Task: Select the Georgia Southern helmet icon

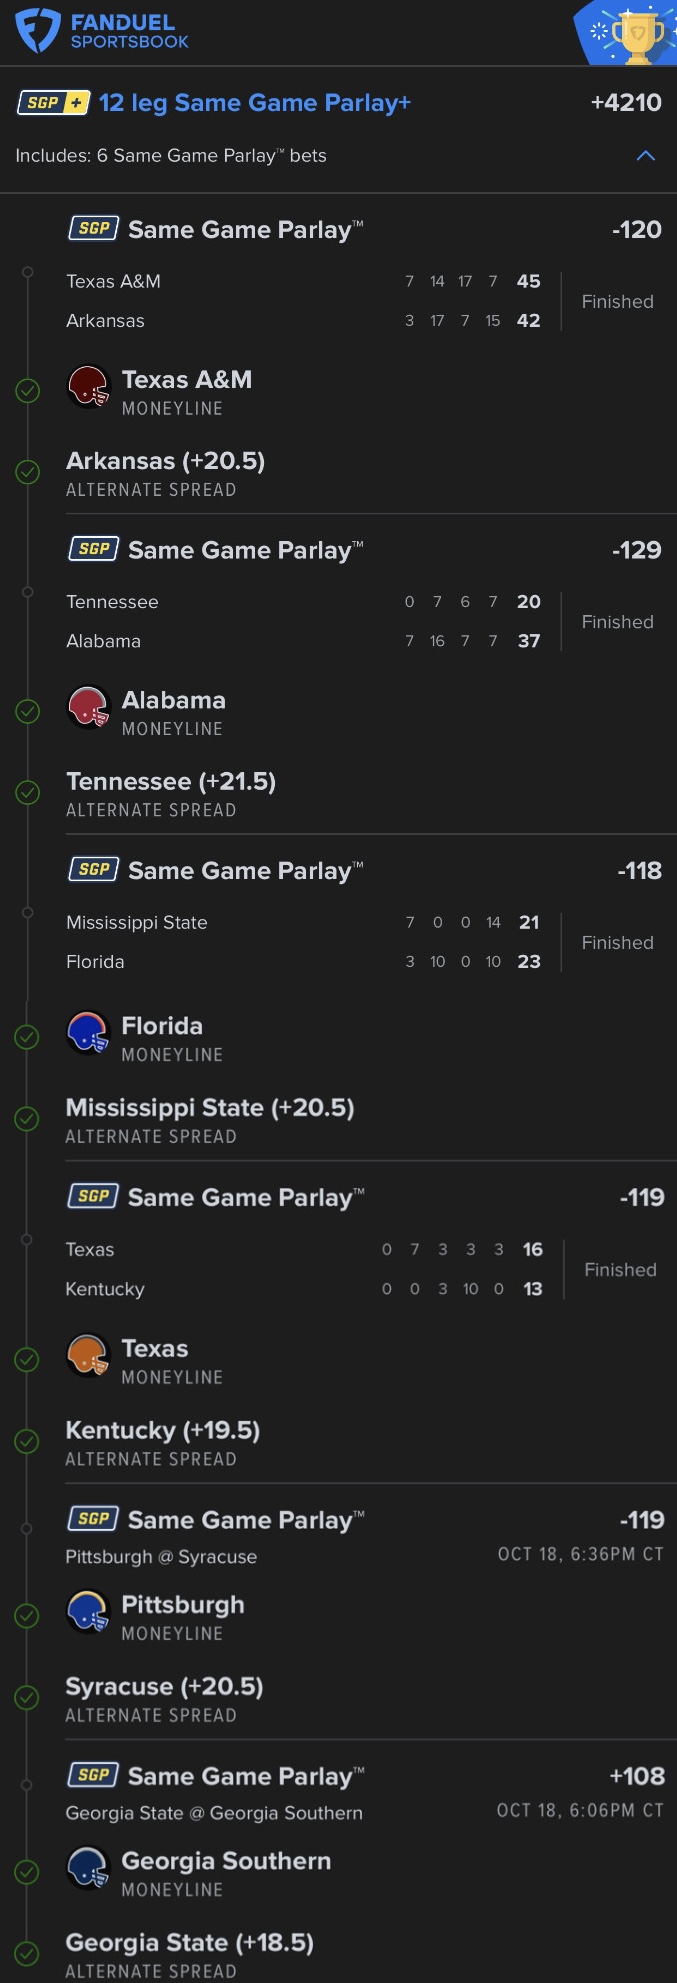Action: pyautogui.click(x=88, y=1868)
